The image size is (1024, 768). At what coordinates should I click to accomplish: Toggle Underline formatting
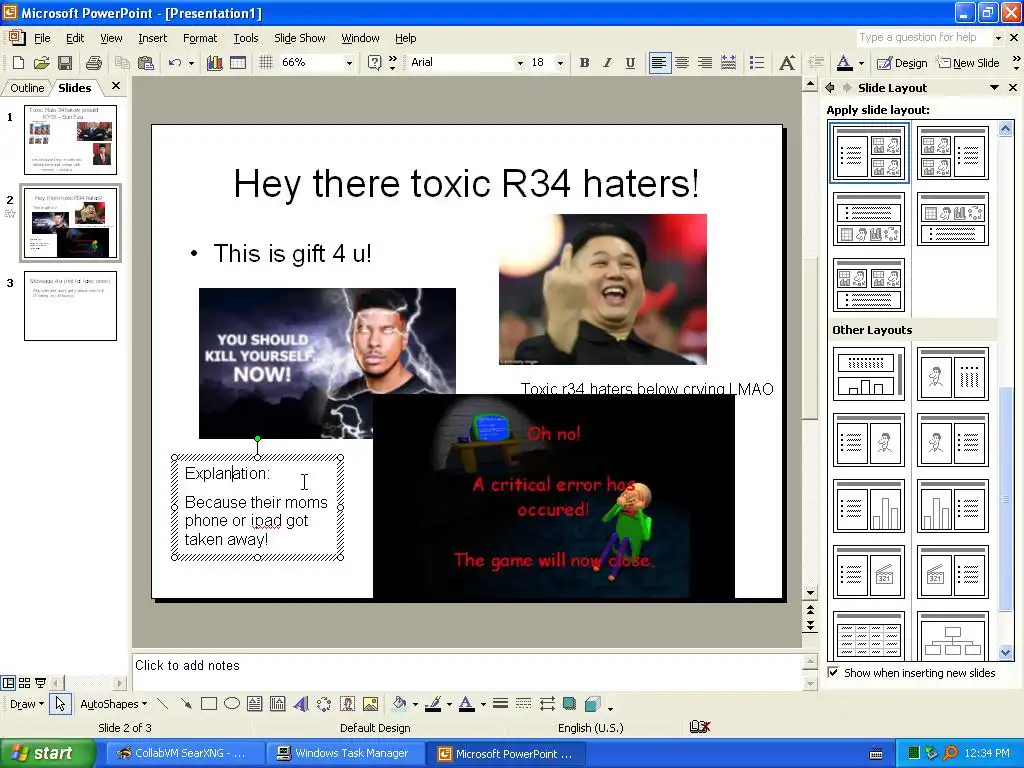pos(630,63)
